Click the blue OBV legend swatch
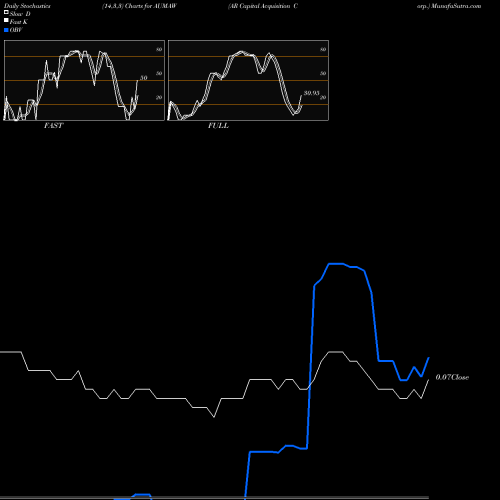The image size is (500, 500). 6,30
